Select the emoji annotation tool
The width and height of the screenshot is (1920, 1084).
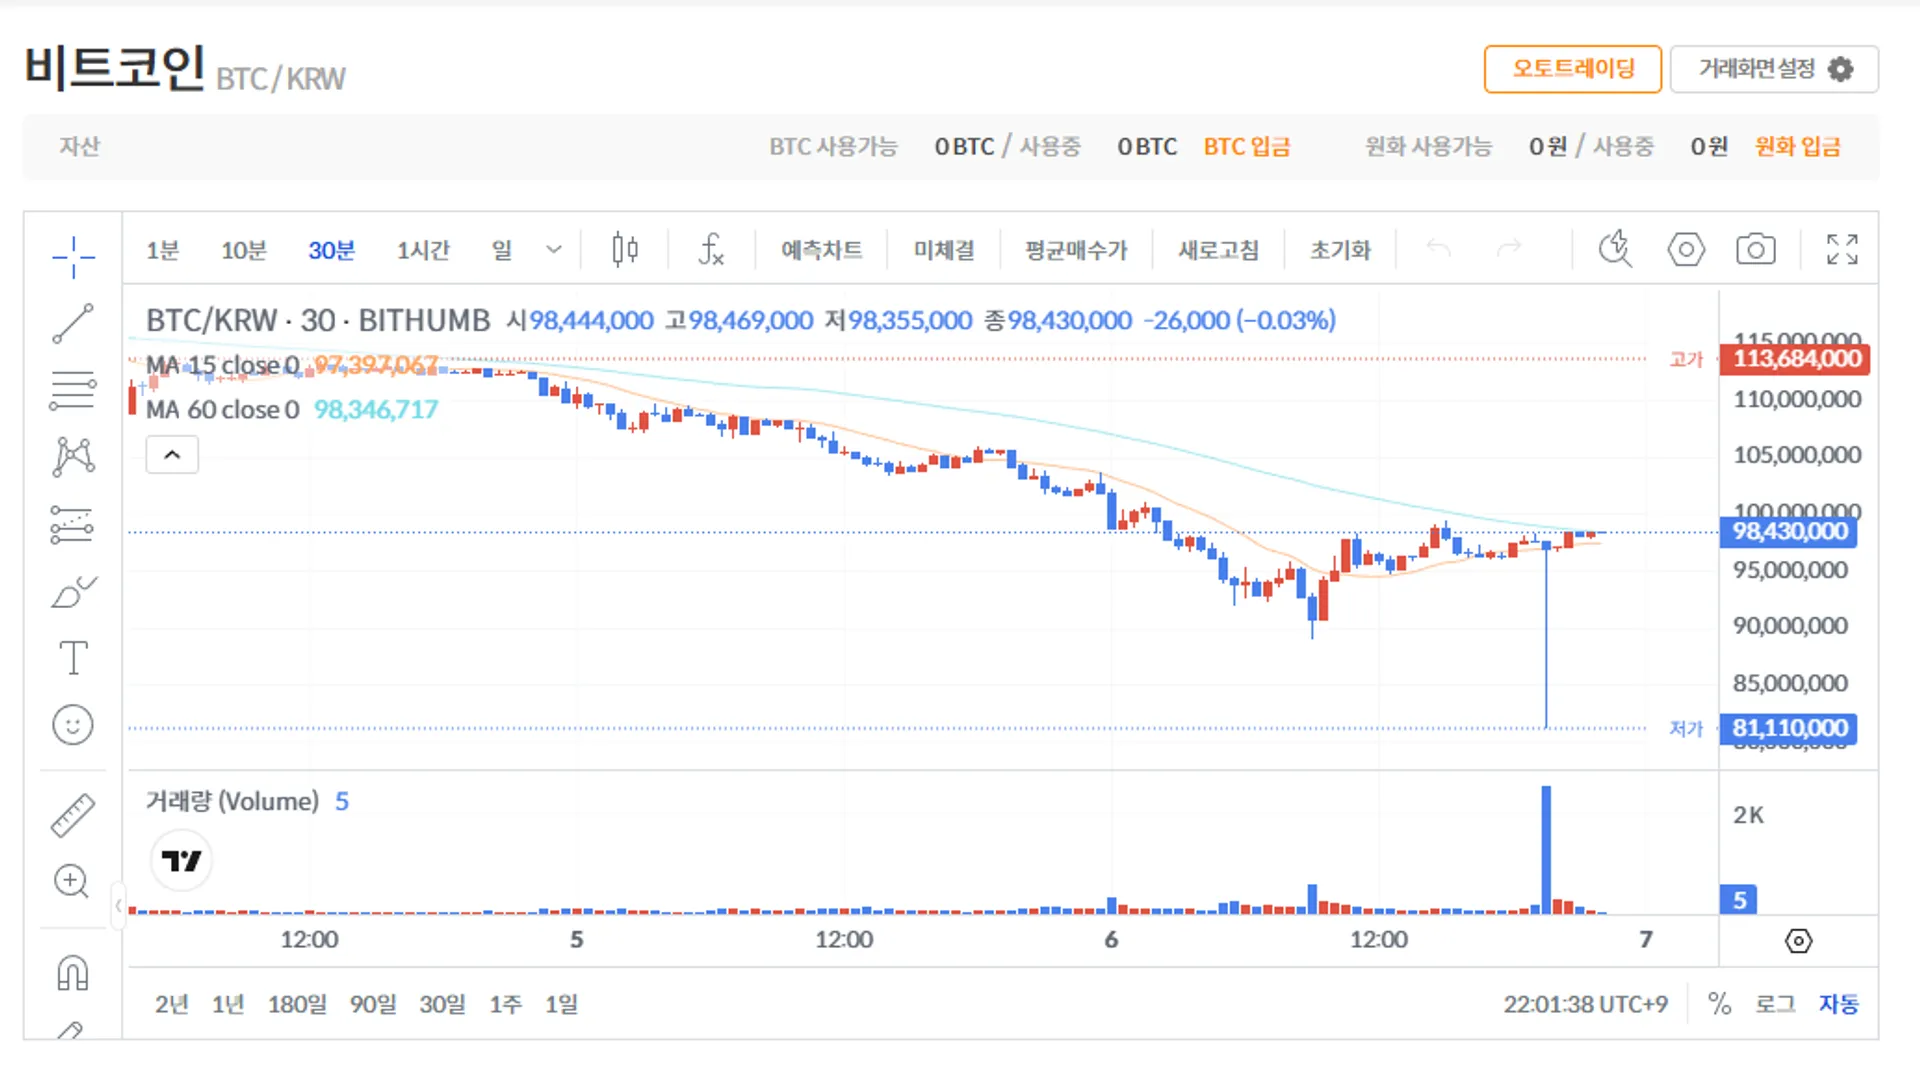click(73, 724)
